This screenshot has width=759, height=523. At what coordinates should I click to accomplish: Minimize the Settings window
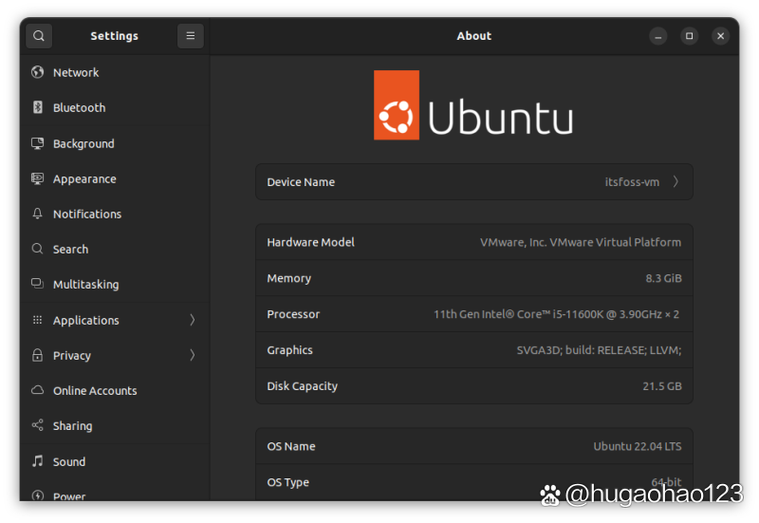point(658,36)
